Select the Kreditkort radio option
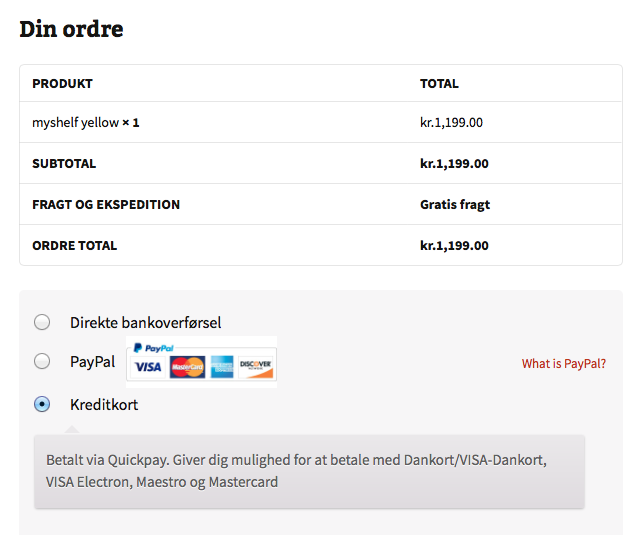This screenshot has height=535, width=635. point(42,404)
